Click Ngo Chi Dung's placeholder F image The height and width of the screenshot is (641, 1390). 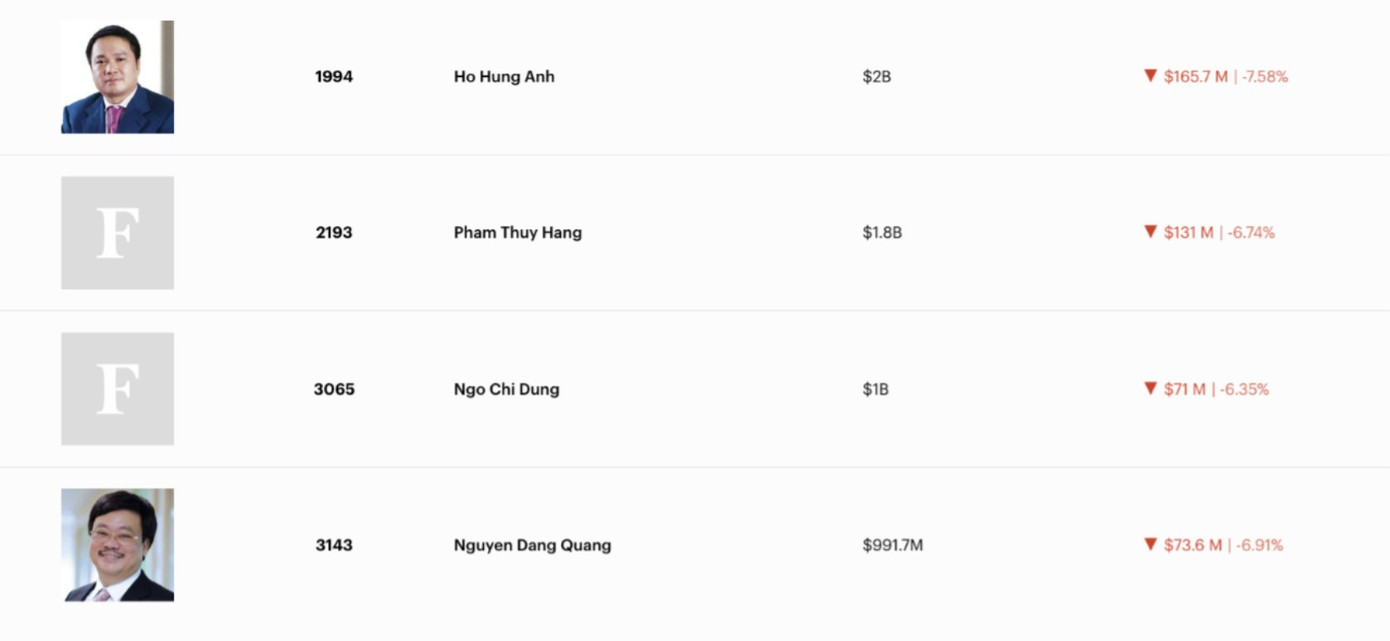117,389
